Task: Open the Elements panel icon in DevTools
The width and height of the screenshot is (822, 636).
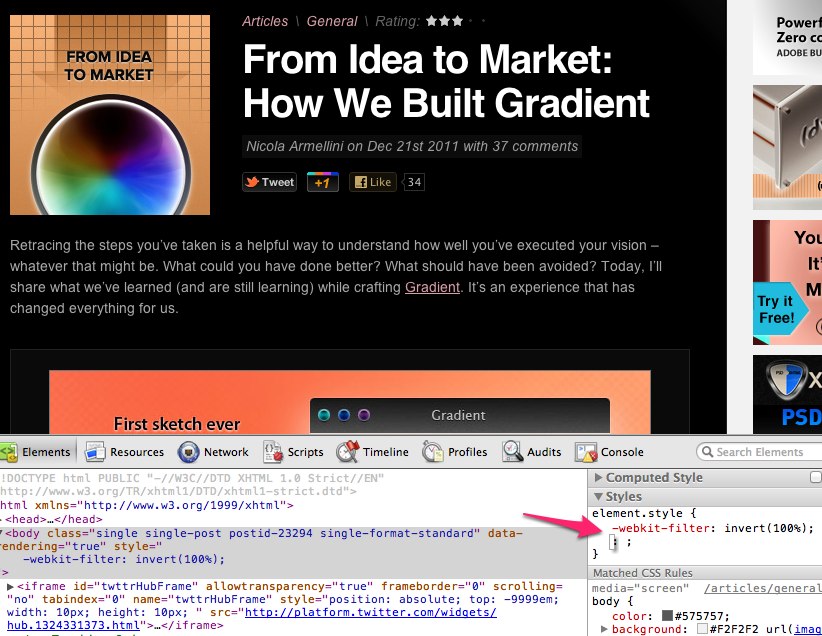Action: click(x=9, y=452)
